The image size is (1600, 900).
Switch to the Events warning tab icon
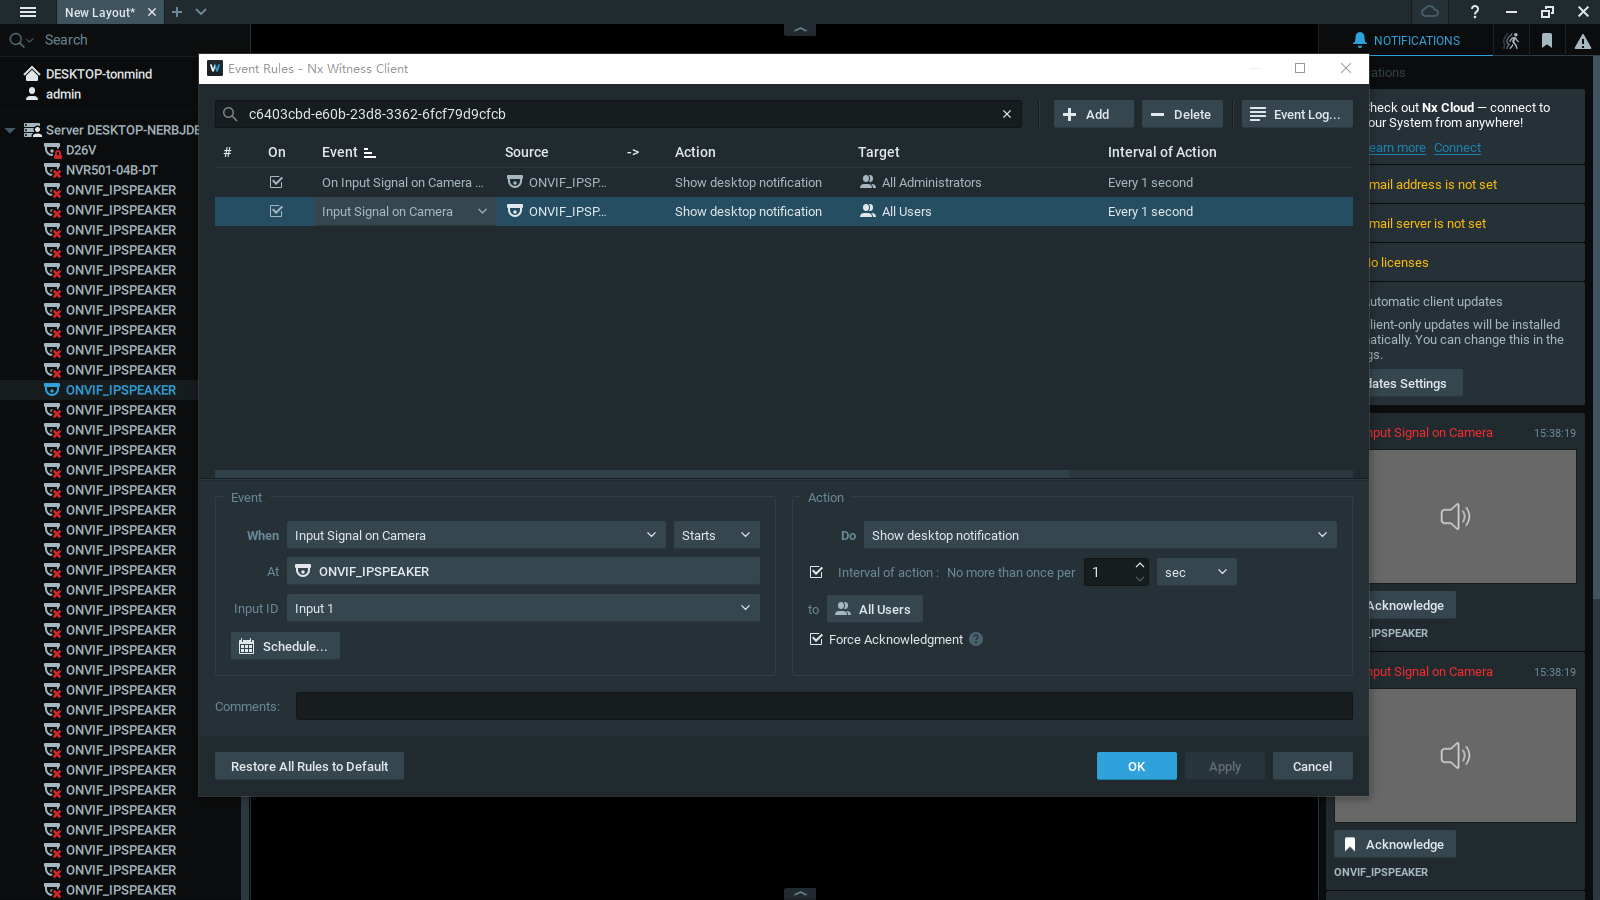pyautogui.click(x=1582, y=41)
